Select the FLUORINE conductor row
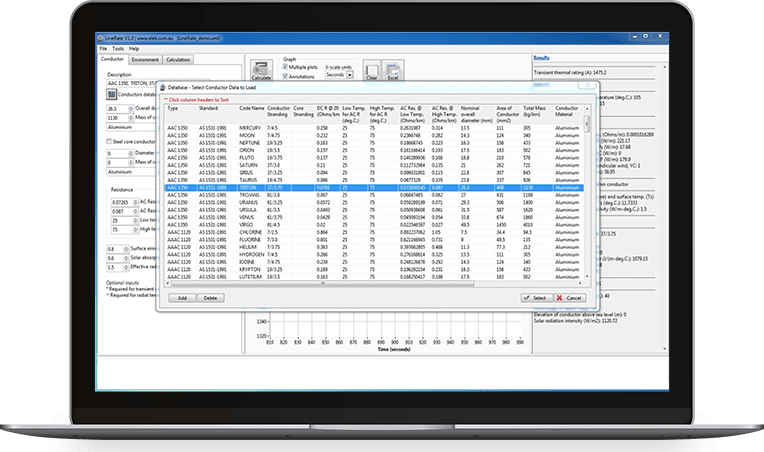Image resolution: width=764 pixels, height=452 pixels. [x=374, y=240]
